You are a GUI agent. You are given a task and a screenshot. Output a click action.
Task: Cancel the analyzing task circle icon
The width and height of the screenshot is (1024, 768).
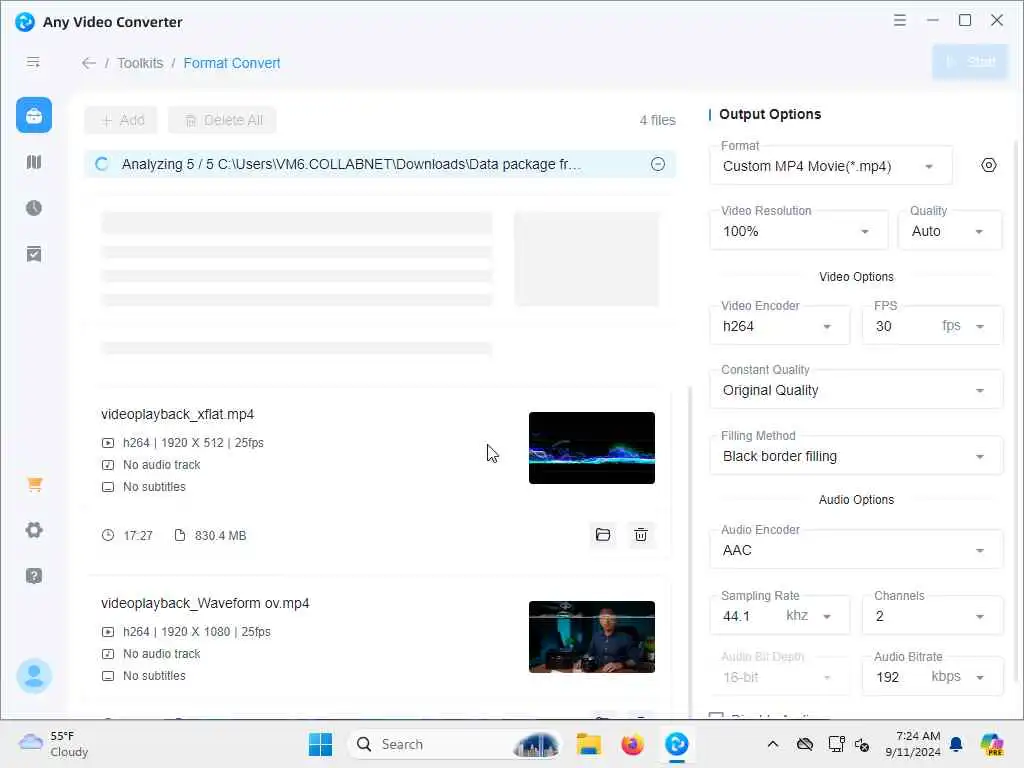point(658,164)
